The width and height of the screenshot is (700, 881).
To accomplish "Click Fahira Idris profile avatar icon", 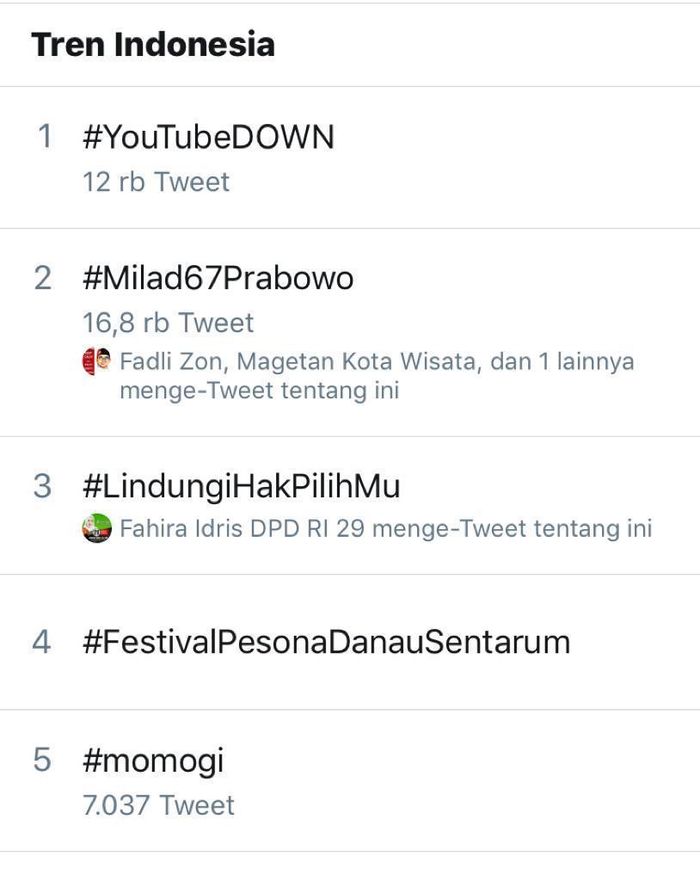I will pyautogui.click(x=97, y=528).
